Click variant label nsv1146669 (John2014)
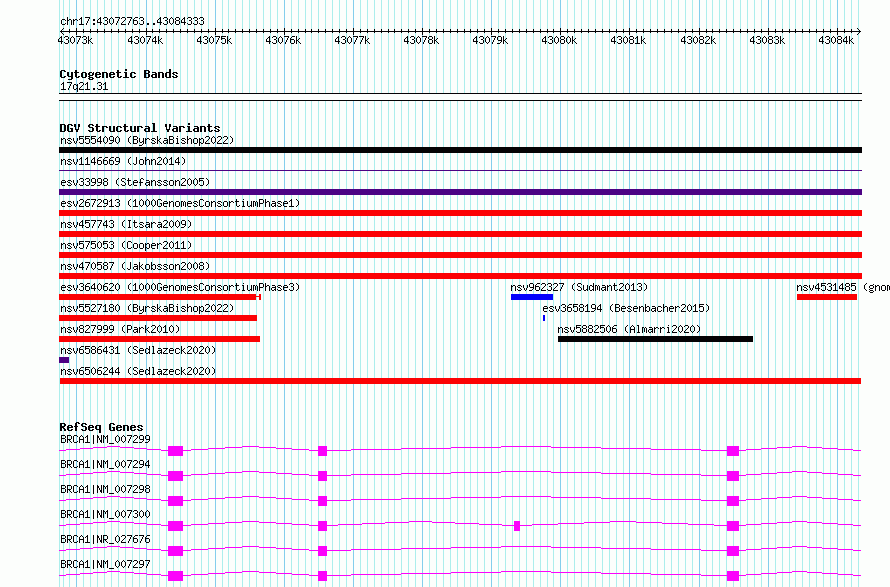 pos(123,161)
